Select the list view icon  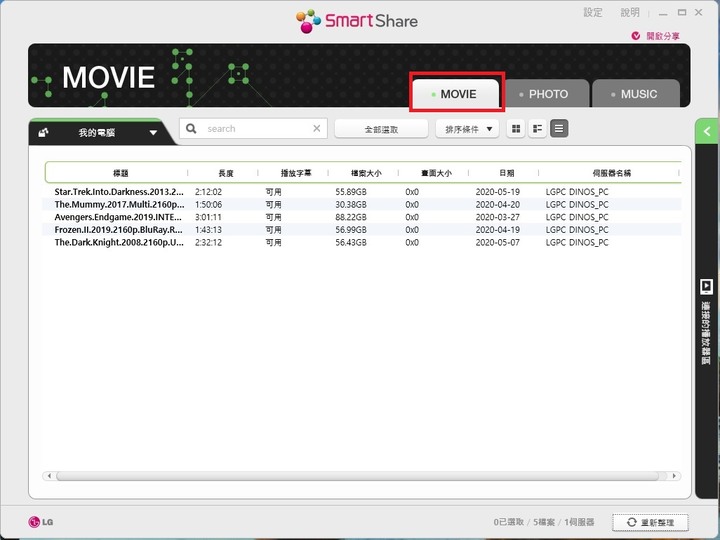(559, 129)
